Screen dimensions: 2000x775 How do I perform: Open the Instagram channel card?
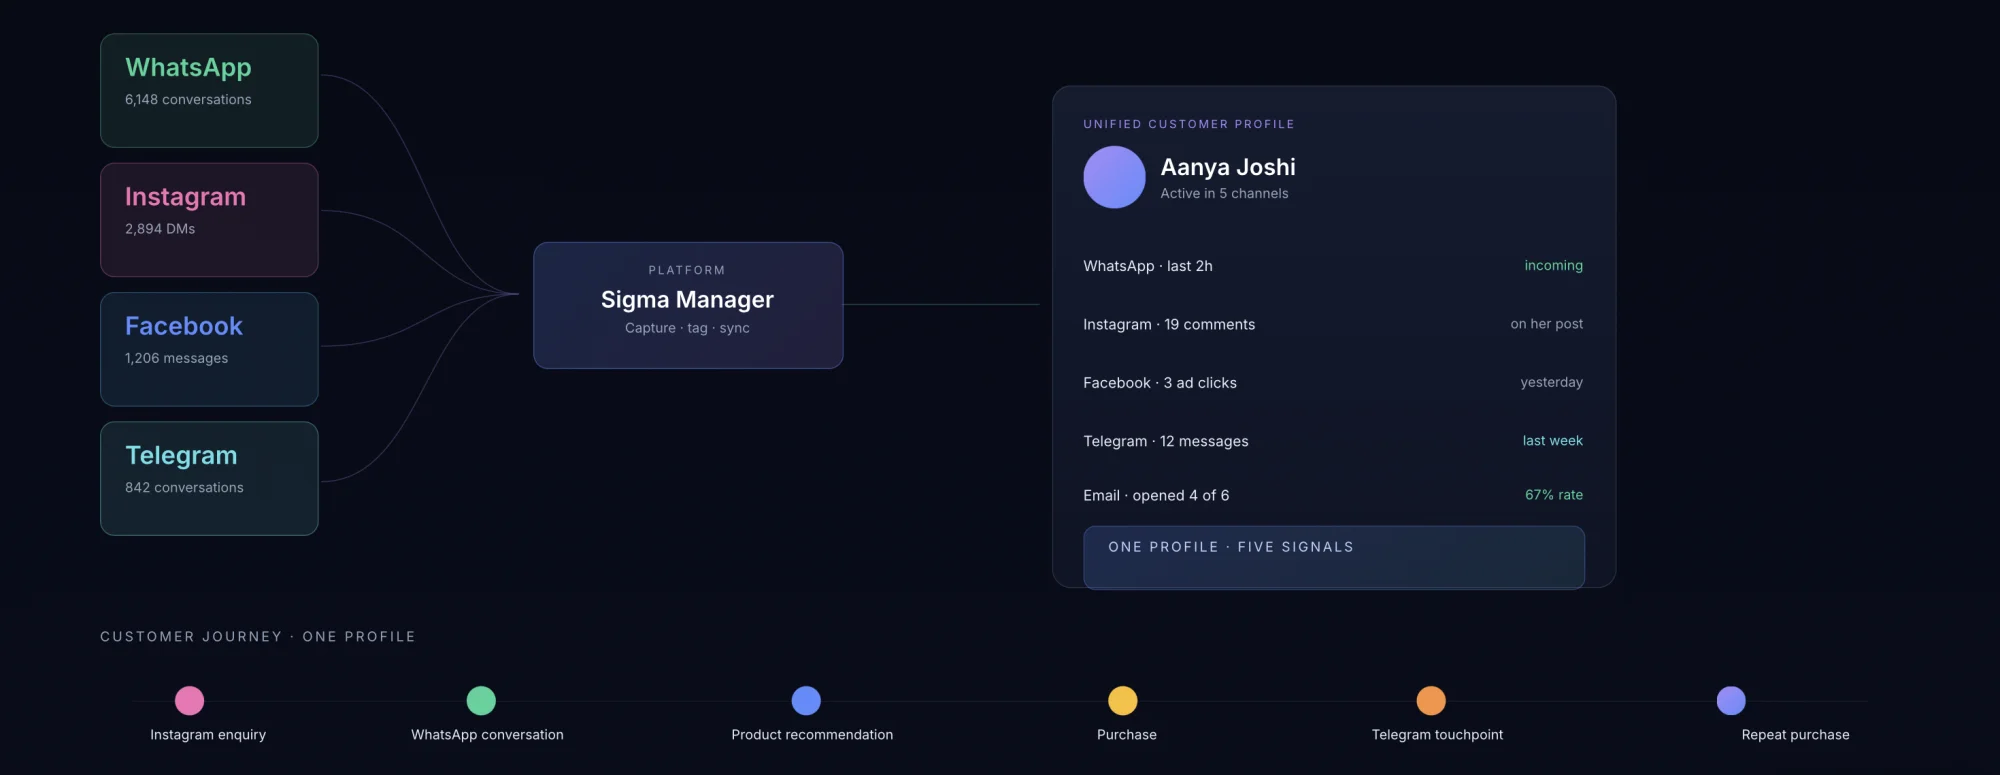209,220
